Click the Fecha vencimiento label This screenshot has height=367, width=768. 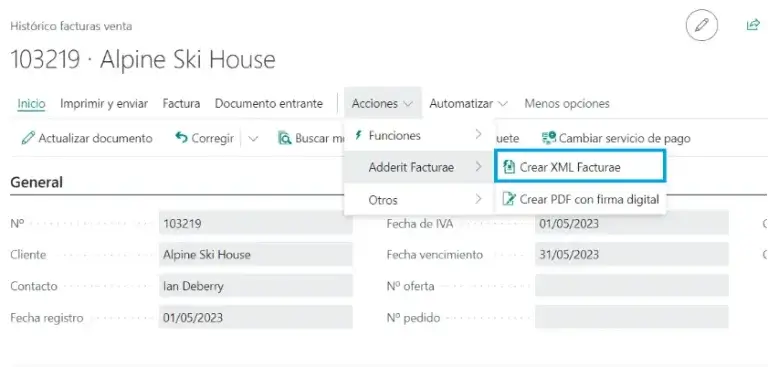[434, 255]
